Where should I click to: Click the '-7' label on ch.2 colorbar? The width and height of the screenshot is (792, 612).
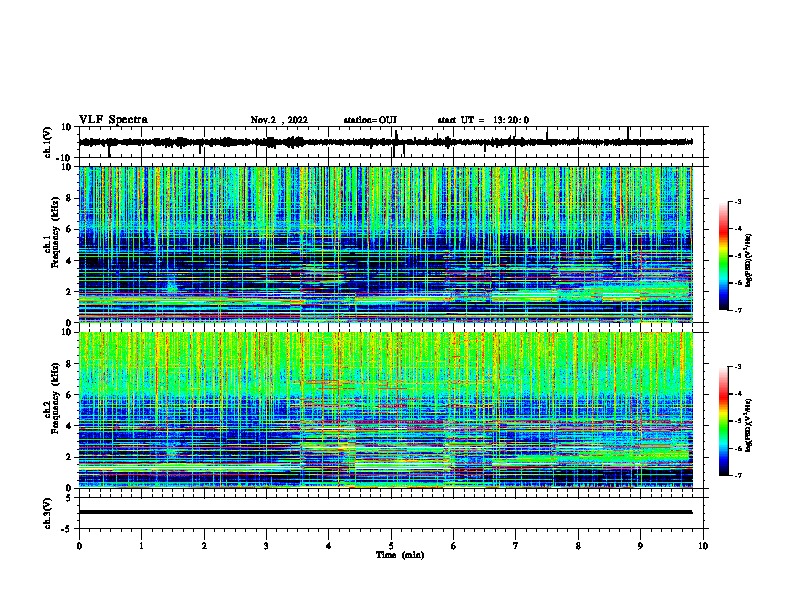(737, 475)
